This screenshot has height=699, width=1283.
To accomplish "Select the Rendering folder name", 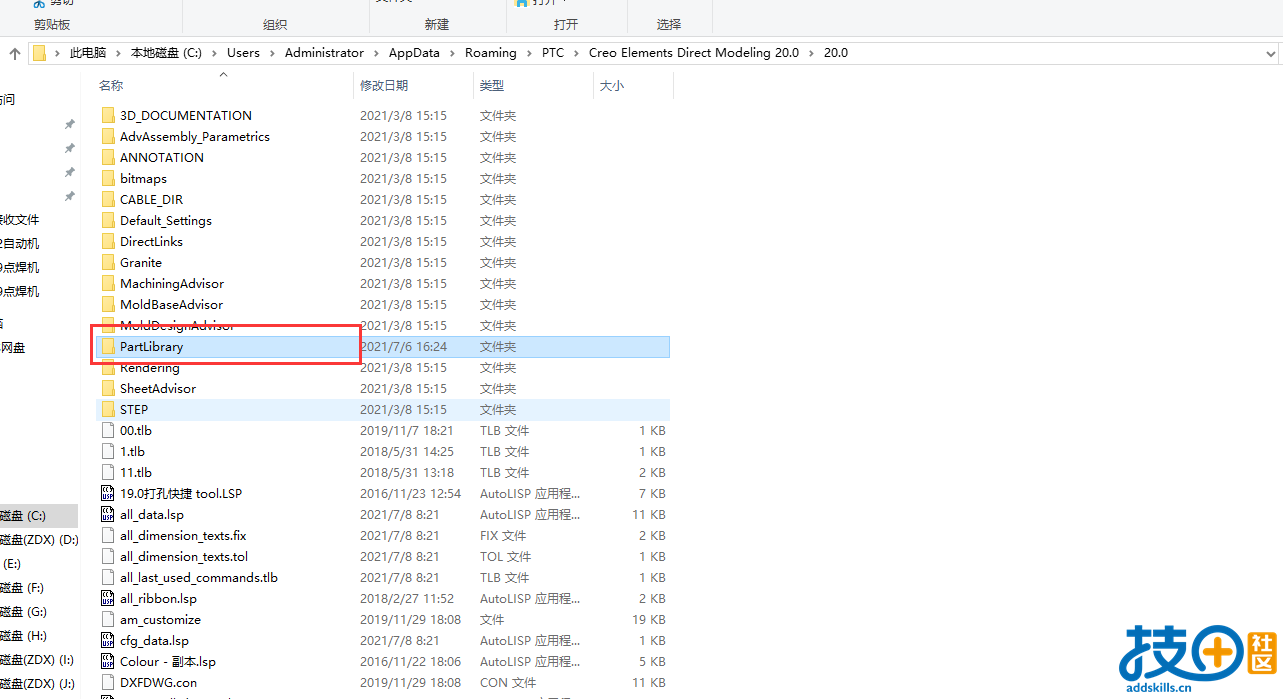I will pos(150,368).
